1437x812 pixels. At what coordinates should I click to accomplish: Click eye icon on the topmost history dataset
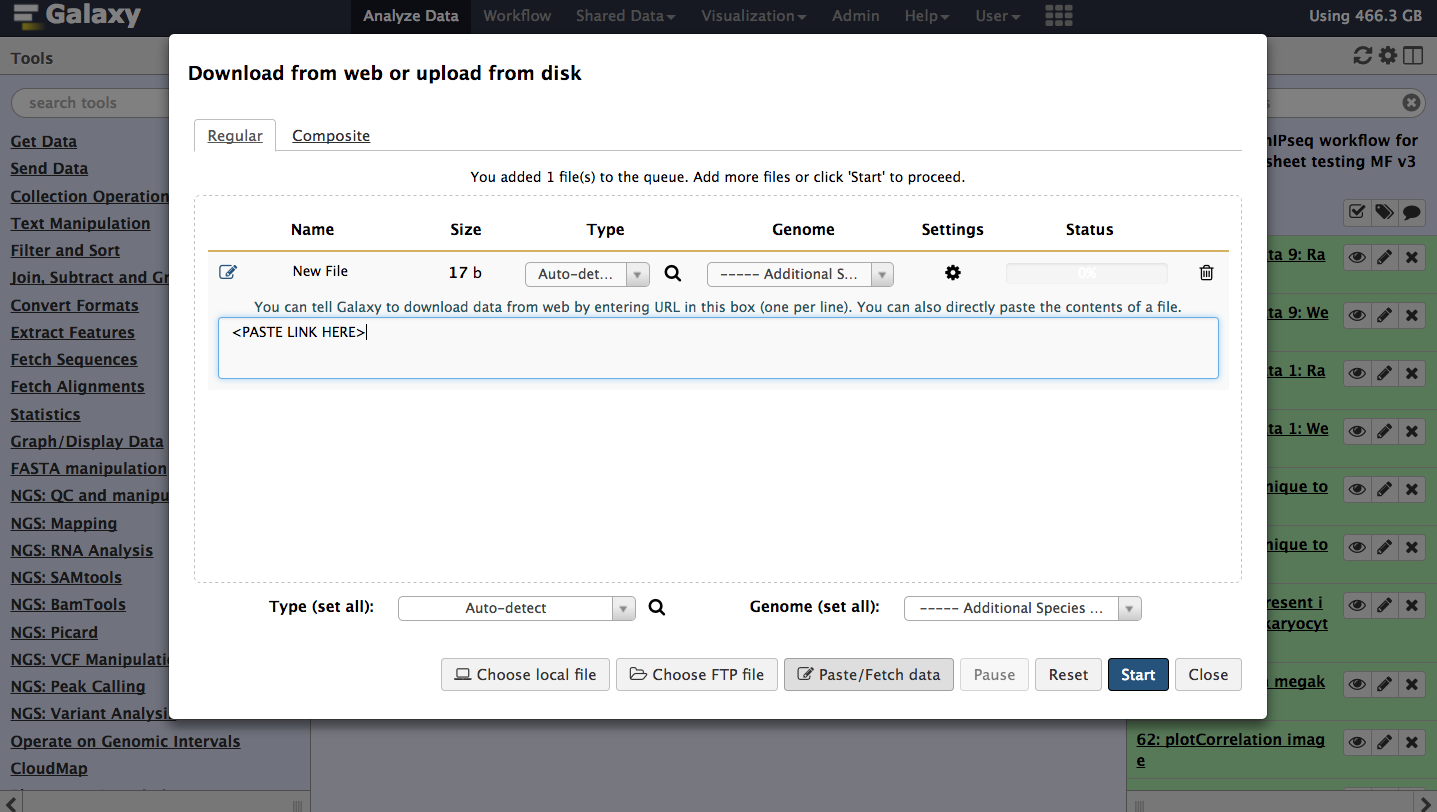click(1357, 257)
